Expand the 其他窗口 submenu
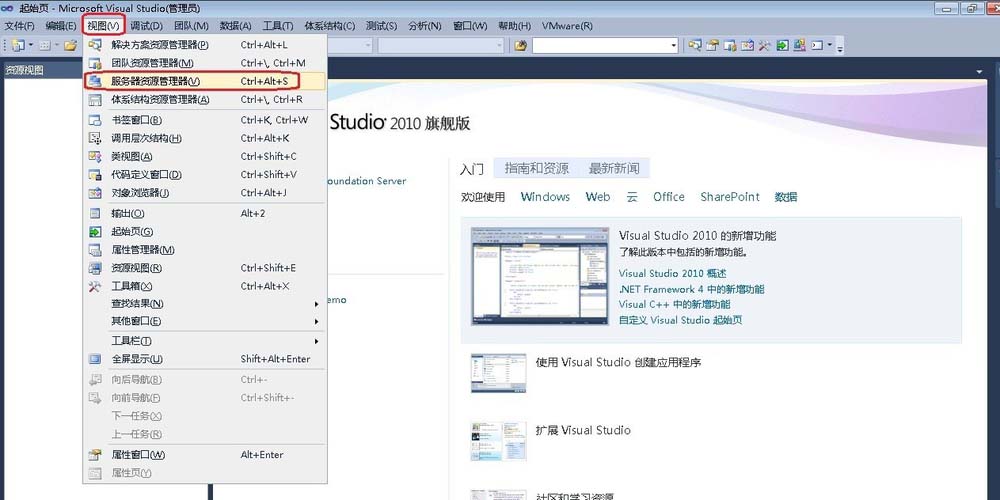Viewport: 1000px width, 500px height. tap(205, 321)
